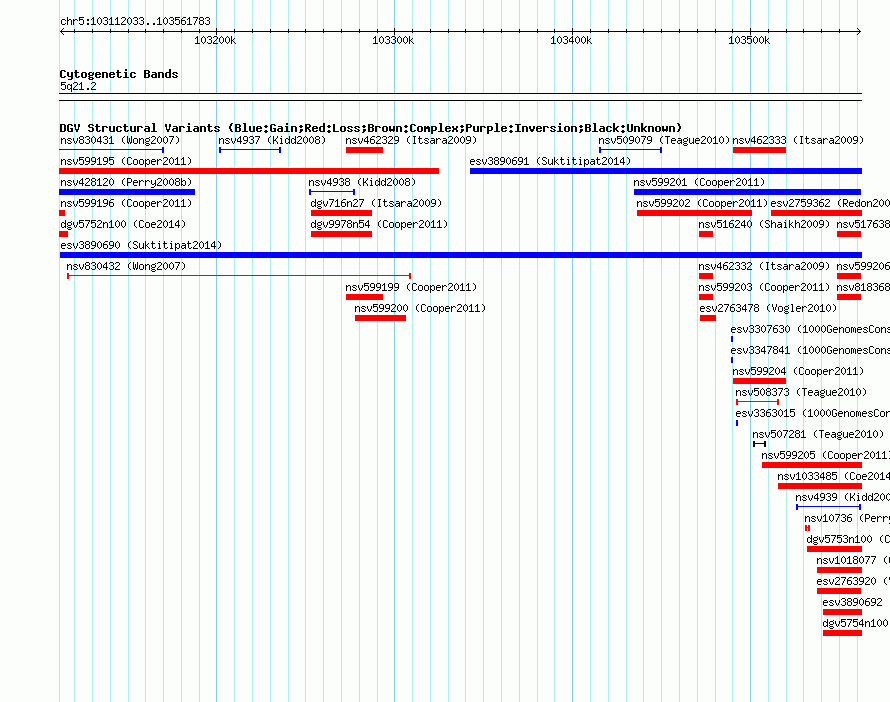This screenshot has width=890, height=702.
Task: Open nsv599199 (Cooper2011) variant
Action: [364, 297]
